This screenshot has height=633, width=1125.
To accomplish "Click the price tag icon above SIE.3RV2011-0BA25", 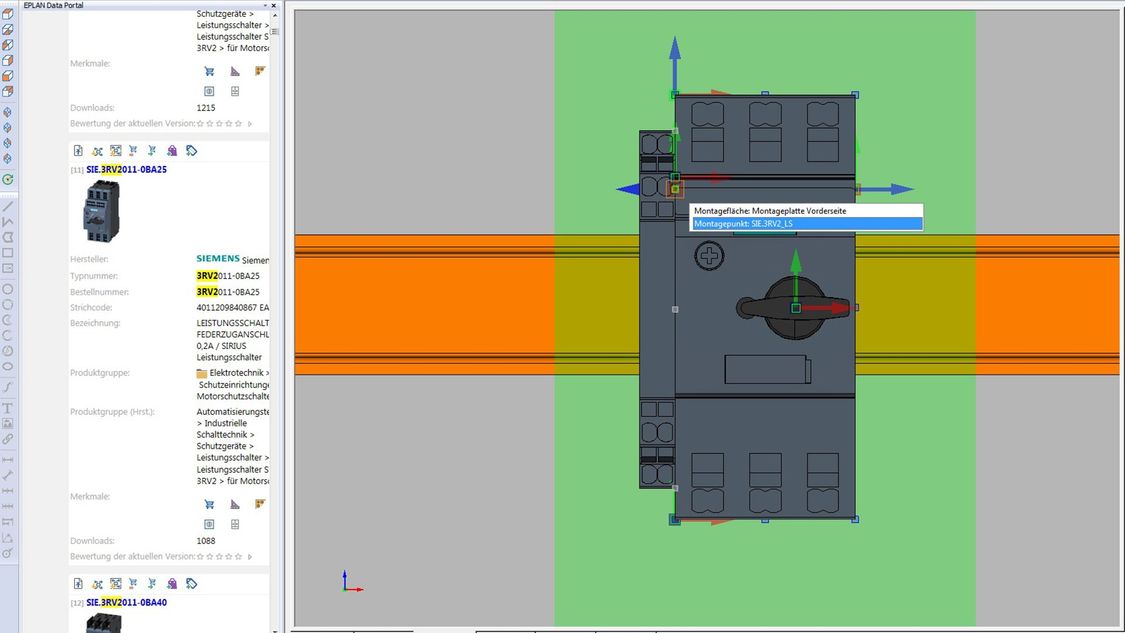I will tap(192, 151).
